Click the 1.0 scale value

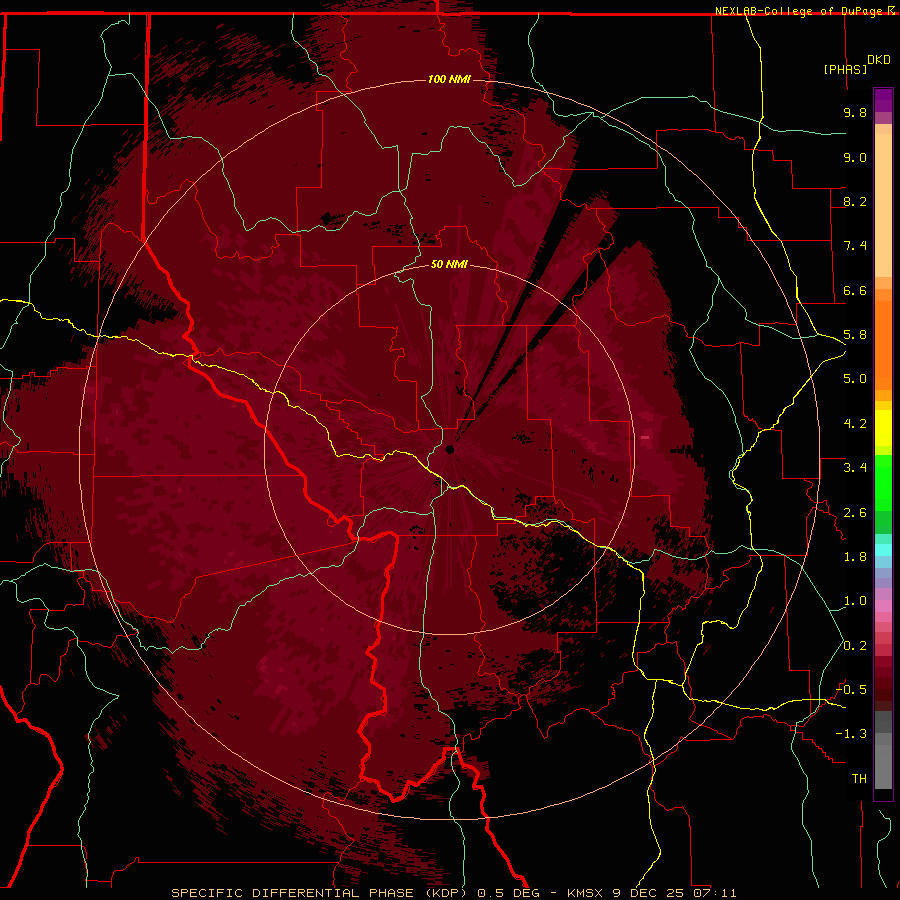pos(855,601)
